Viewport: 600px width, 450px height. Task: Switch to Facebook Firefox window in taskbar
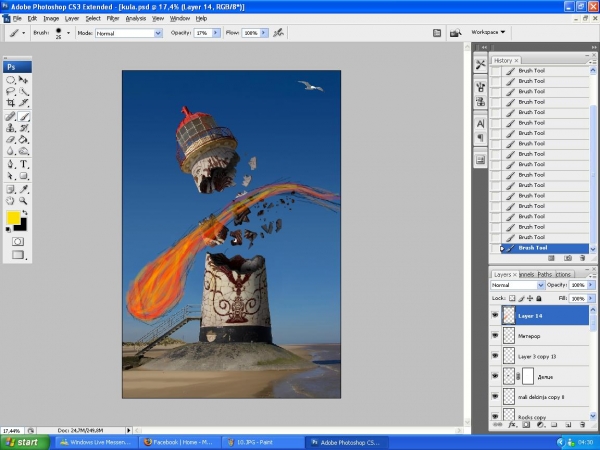coord(179,442)
